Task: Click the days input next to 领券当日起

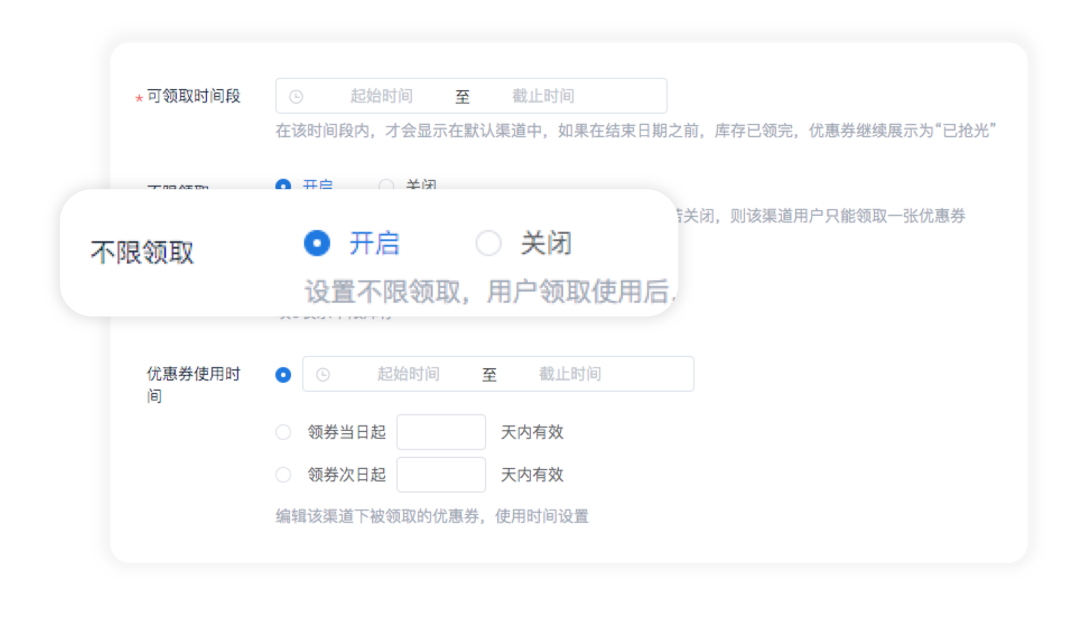Action: point(441,431)
